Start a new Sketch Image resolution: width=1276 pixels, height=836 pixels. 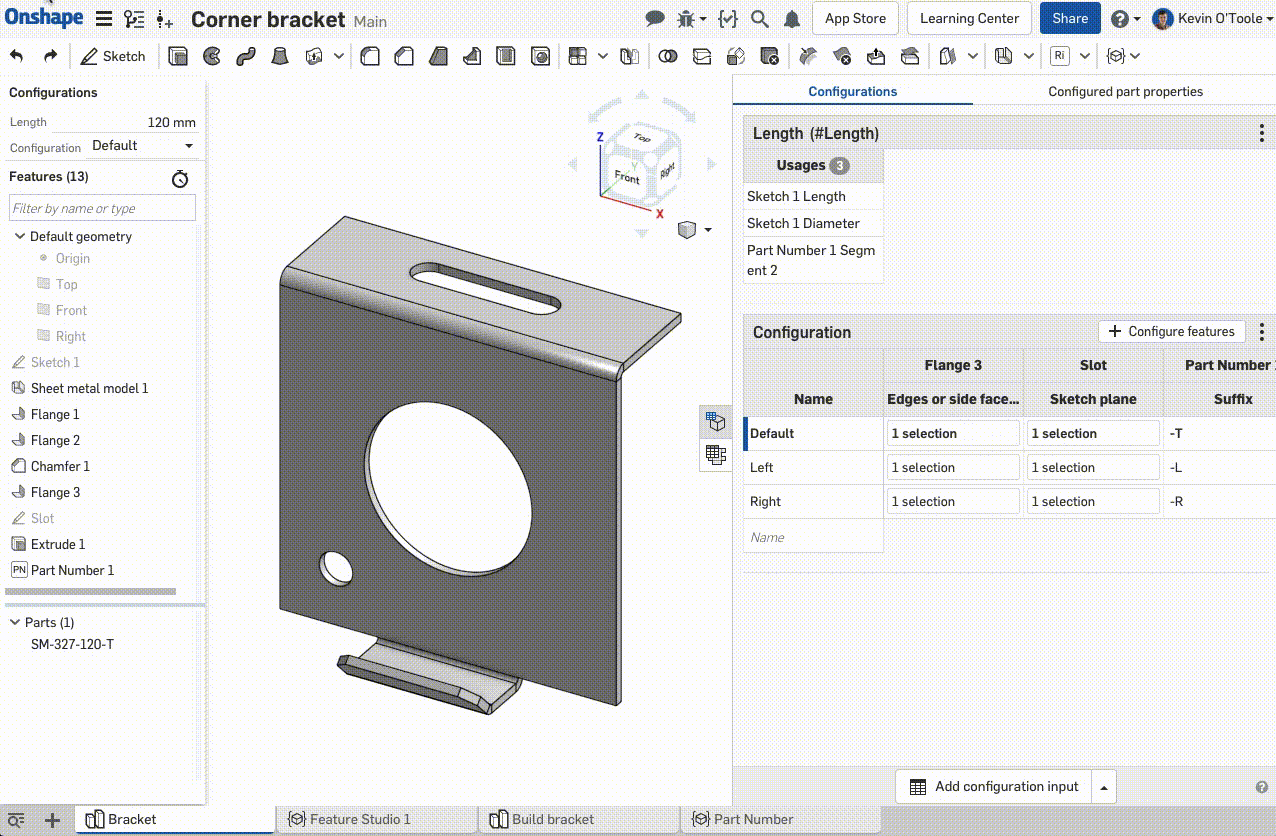tap(113, 56)
